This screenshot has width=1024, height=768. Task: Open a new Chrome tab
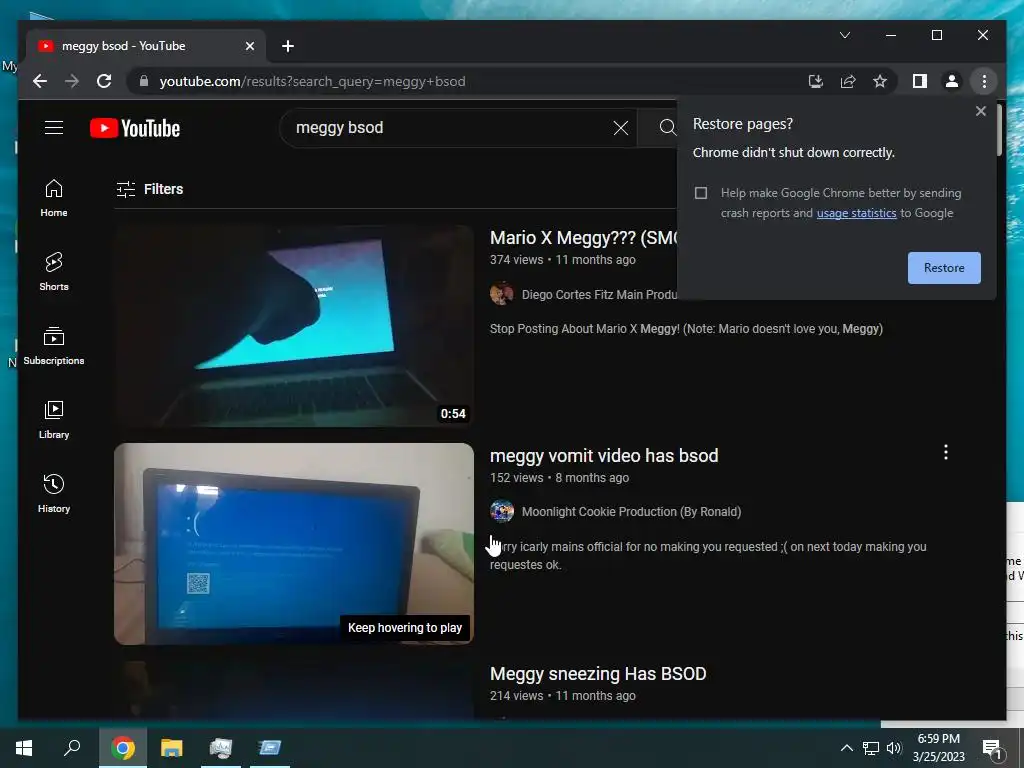click(x=288, y=46)
